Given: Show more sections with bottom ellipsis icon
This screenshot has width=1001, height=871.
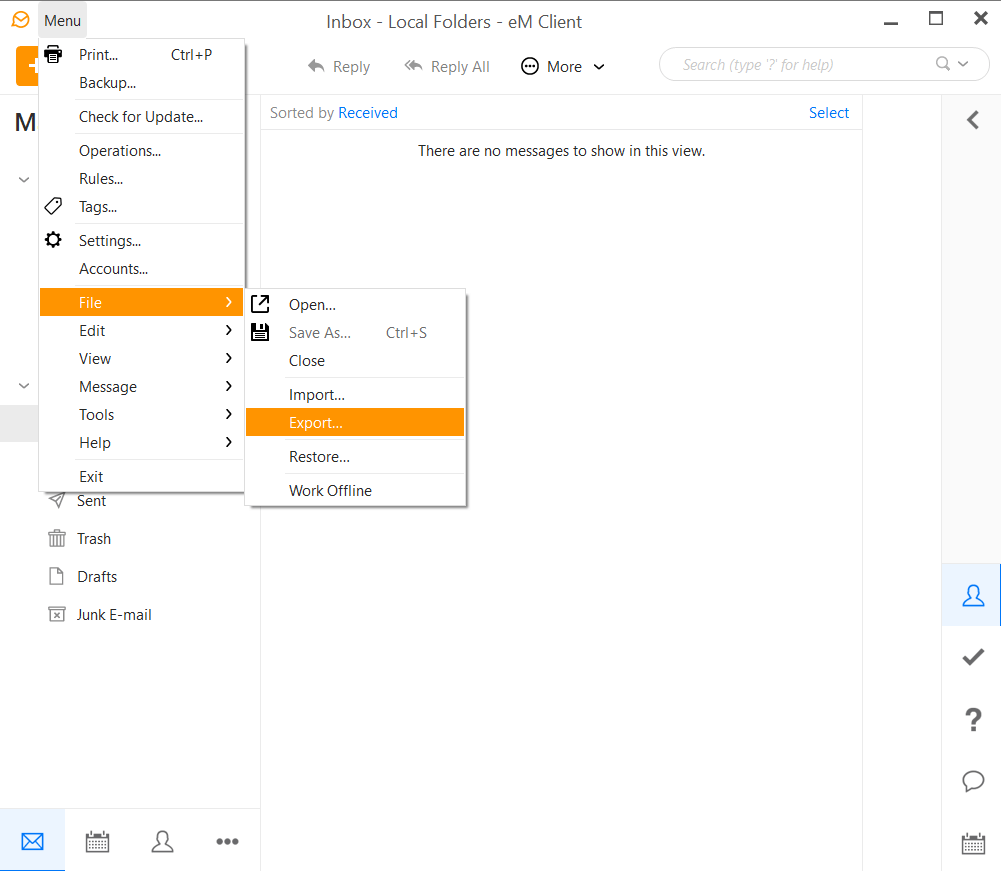Looking at the screenshot, I should [227, 841].
